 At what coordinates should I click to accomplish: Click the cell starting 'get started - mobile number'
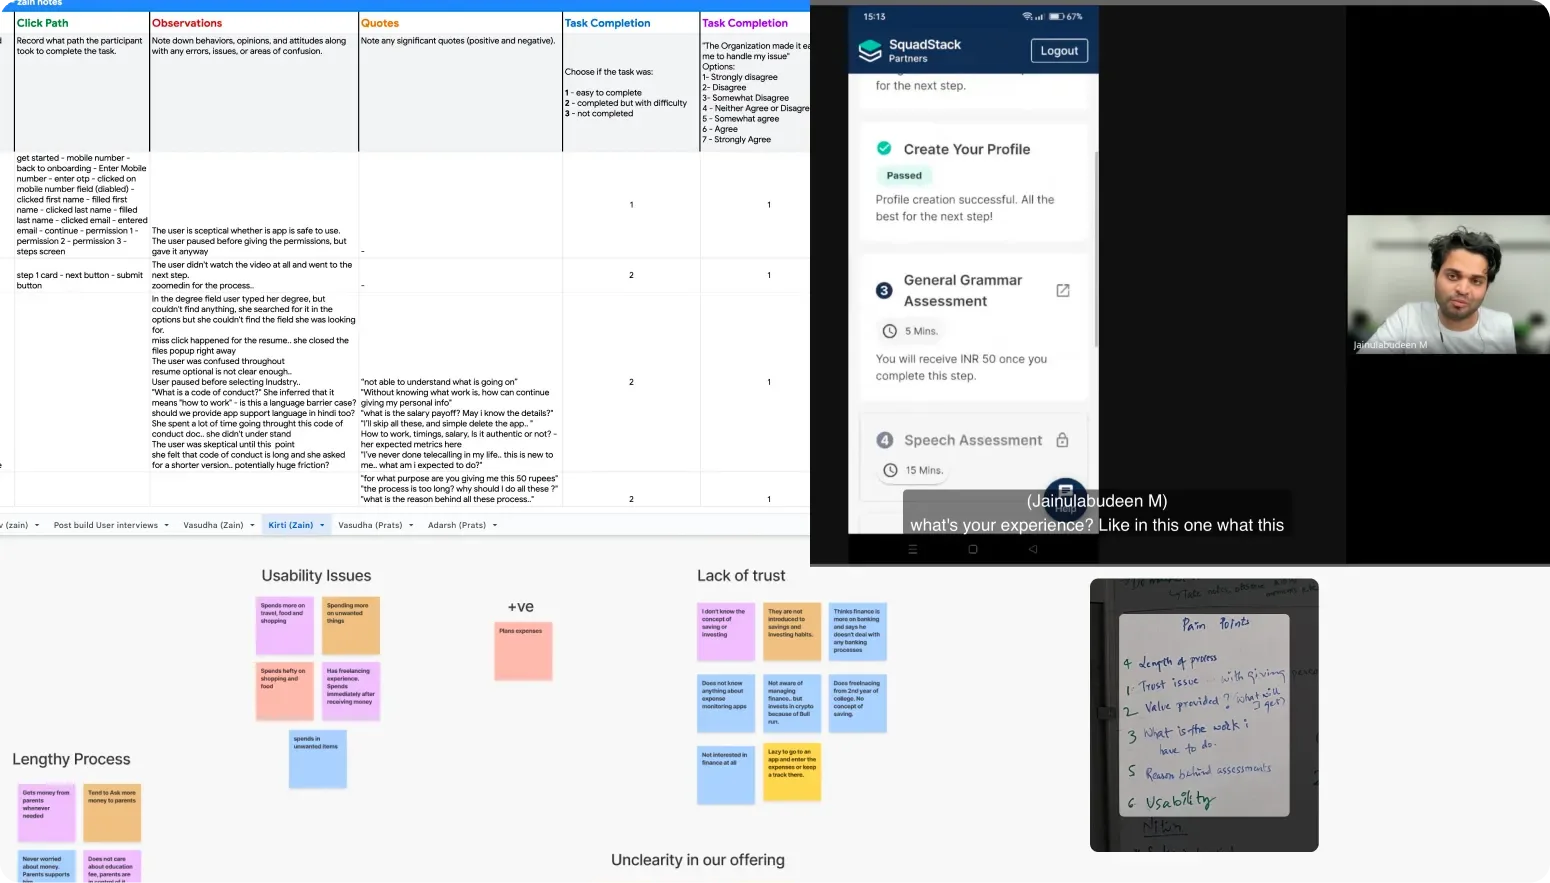coord(82,205)
